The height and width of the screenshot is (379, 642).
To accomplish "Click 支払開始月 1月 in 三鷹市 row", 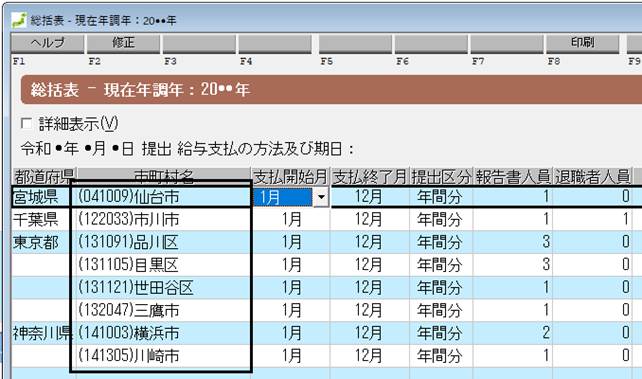I will (291, 310).
